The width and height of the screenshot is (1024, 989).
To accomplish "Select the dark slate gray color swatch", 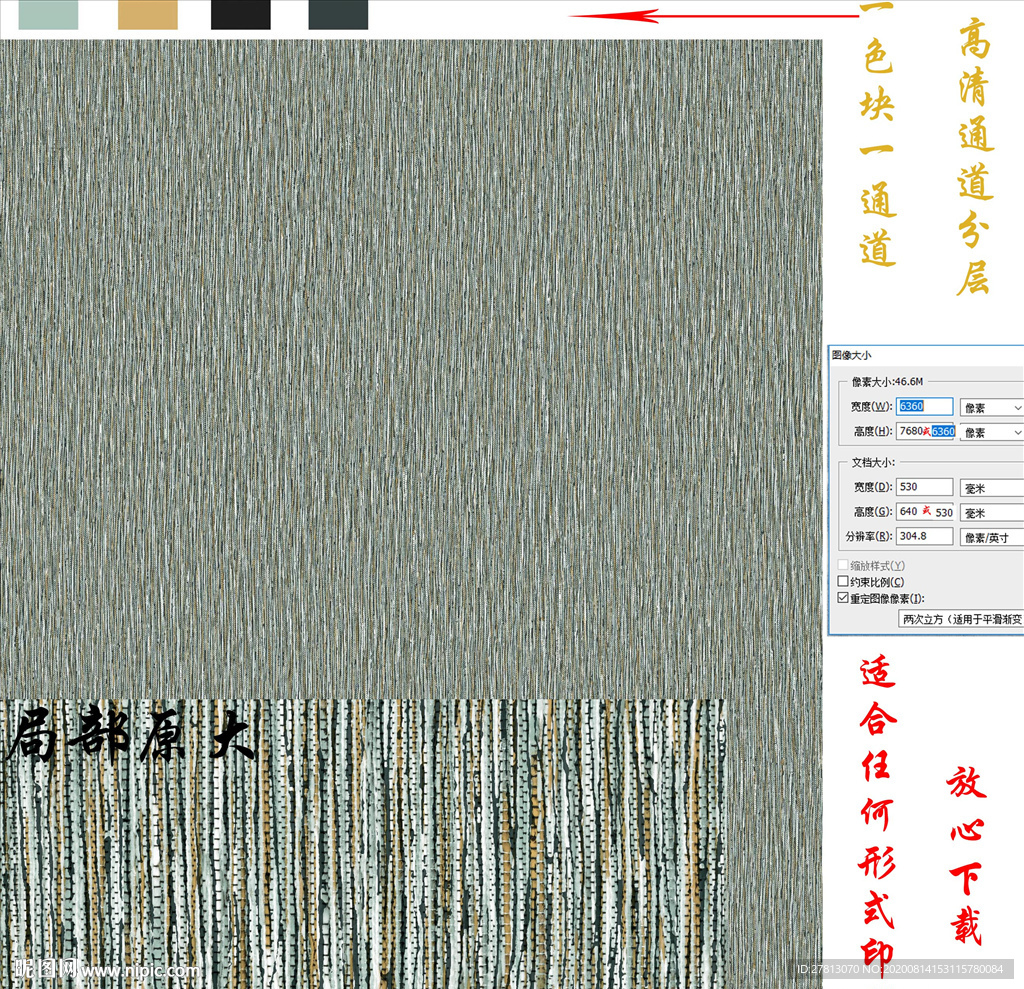I will [336, 16].
